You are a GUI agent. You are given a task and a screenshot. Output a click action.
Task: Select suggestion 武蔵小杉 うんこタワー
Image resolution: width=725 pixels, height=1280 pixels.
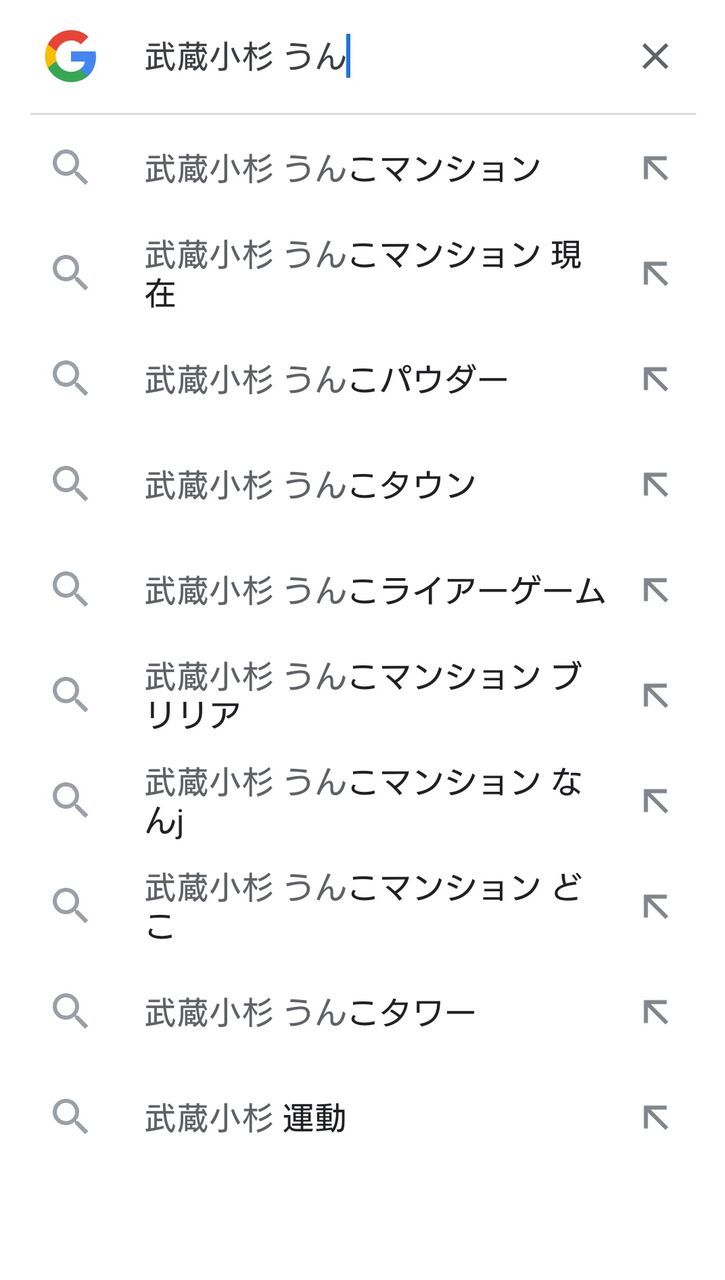[310, 1013]
